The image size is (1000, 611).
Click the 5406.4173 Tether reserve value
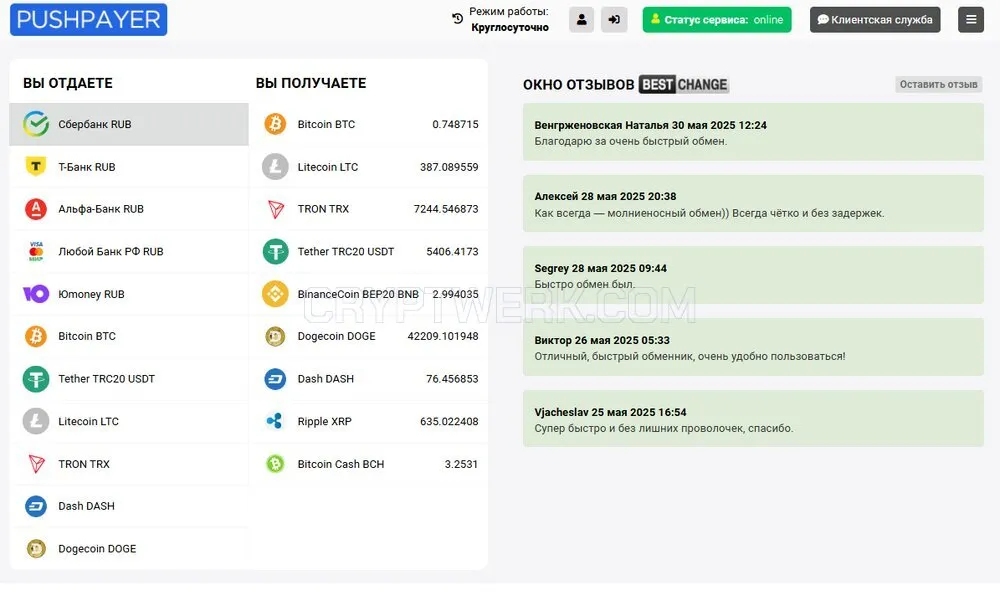click(x=452, y=252)
